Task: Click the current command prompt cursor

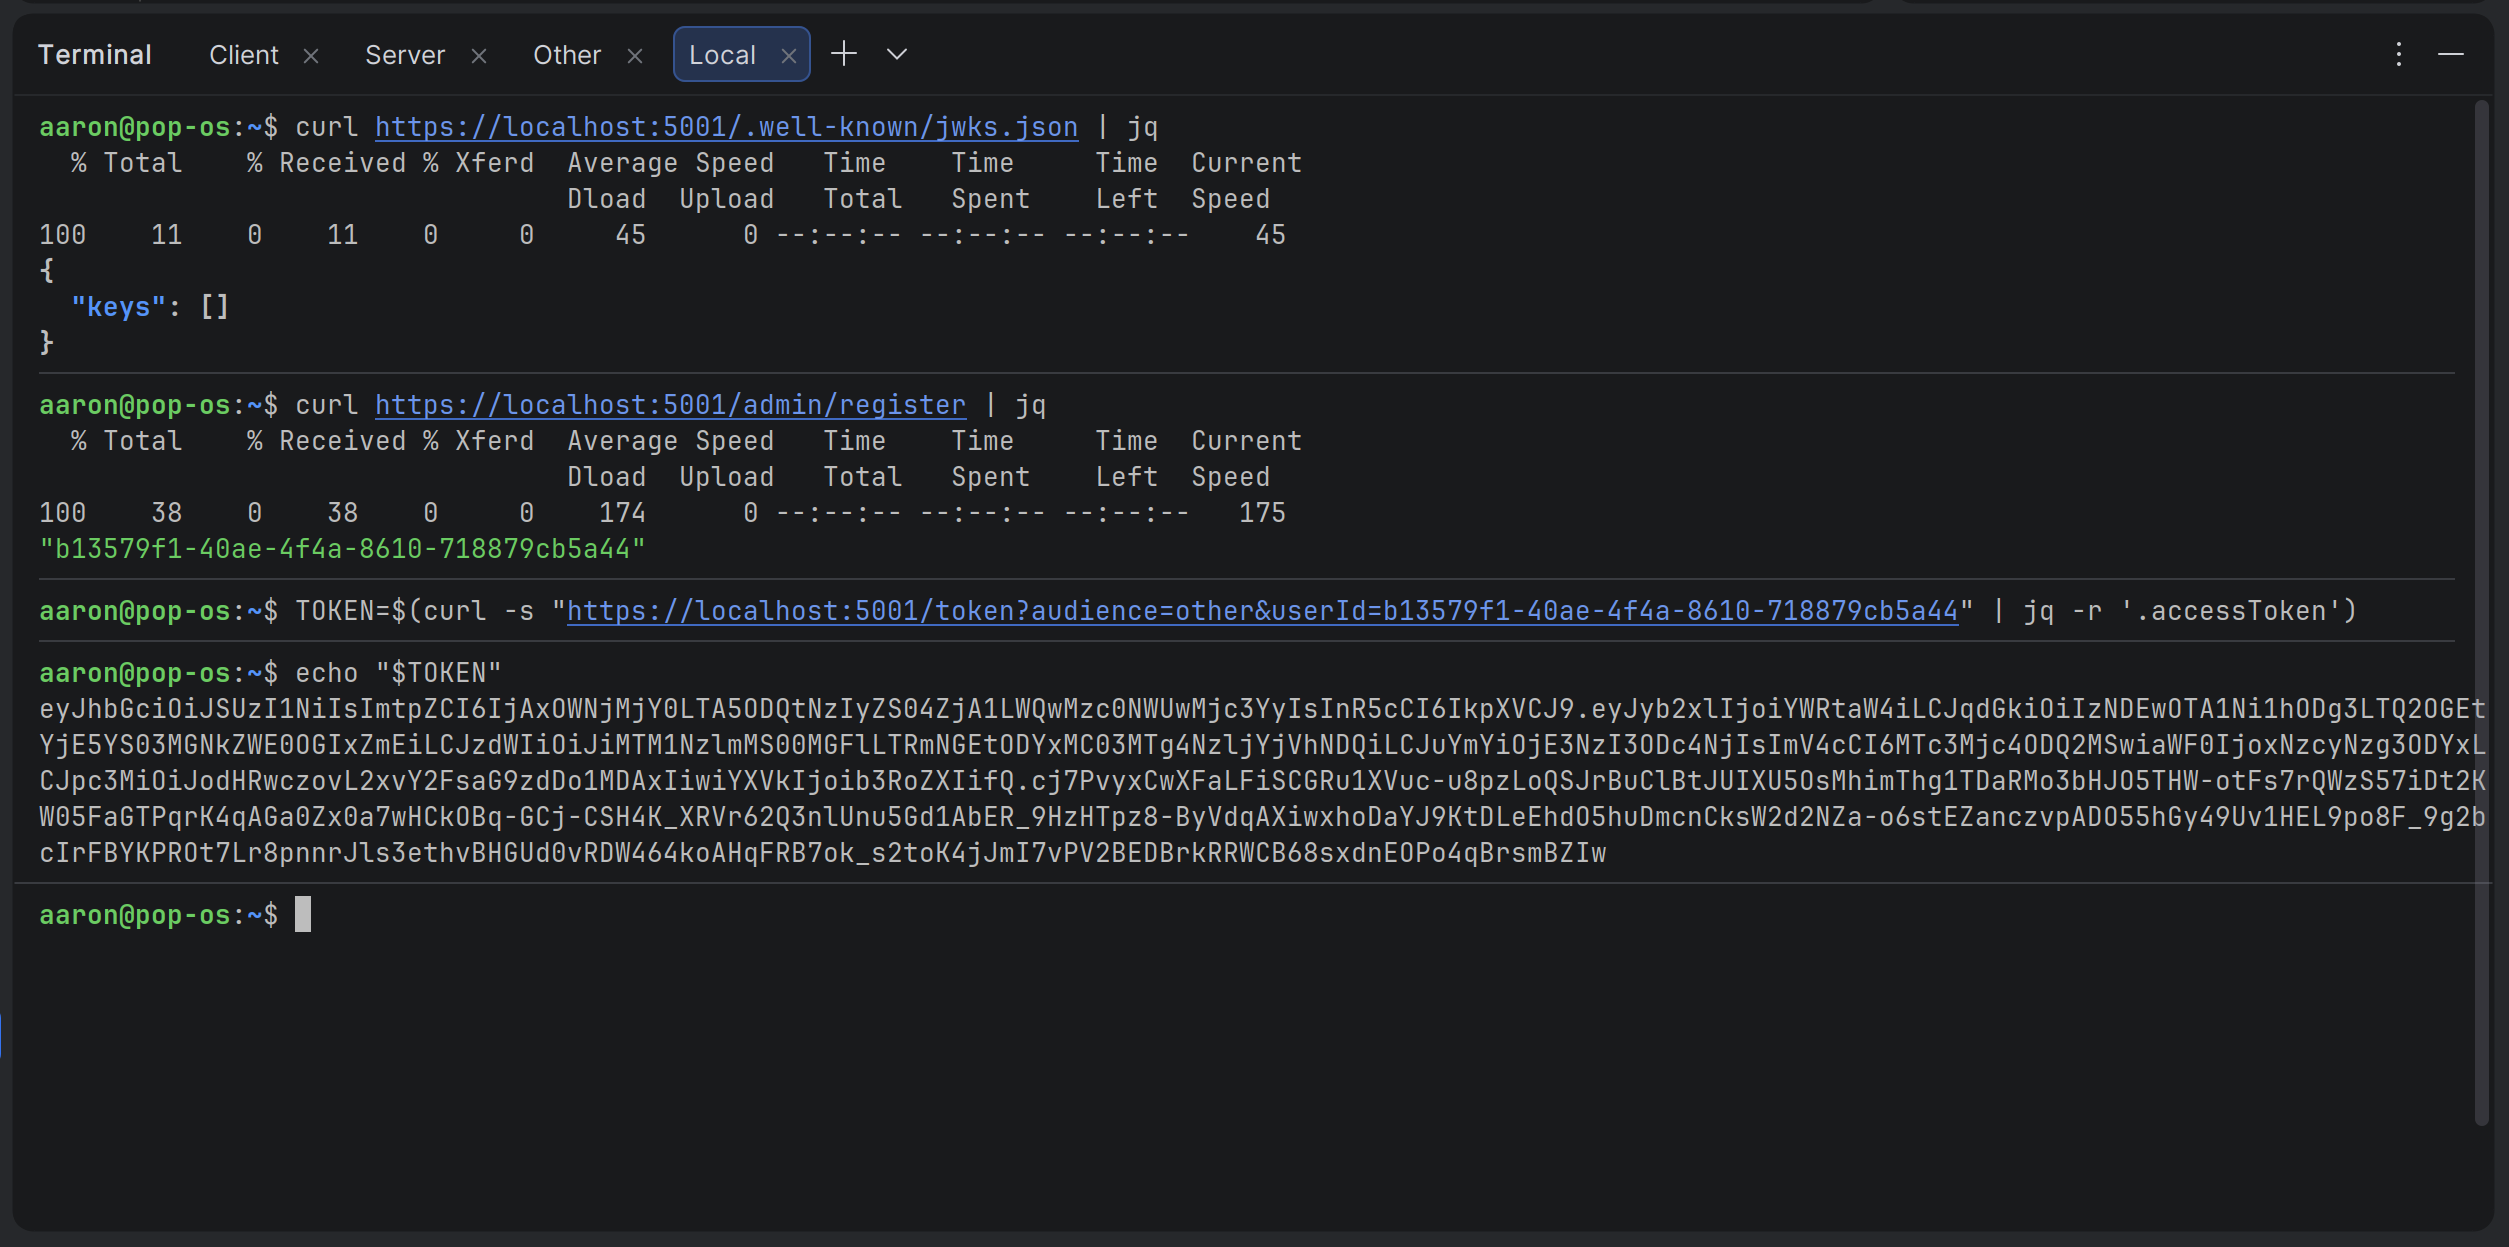Action: point(303,915)
